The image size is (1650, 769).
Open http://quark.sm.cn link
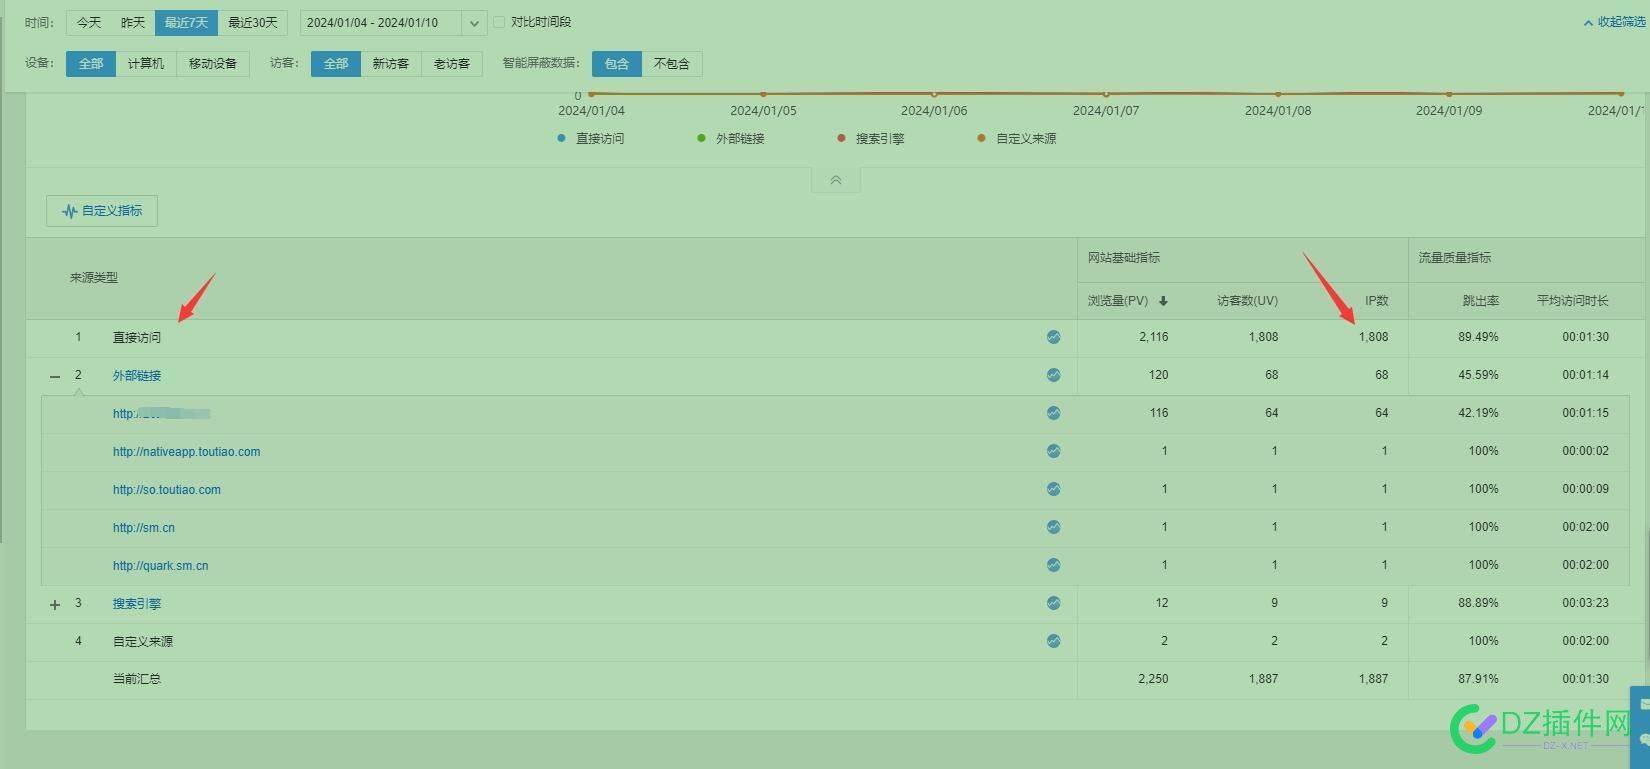(161, 565)
